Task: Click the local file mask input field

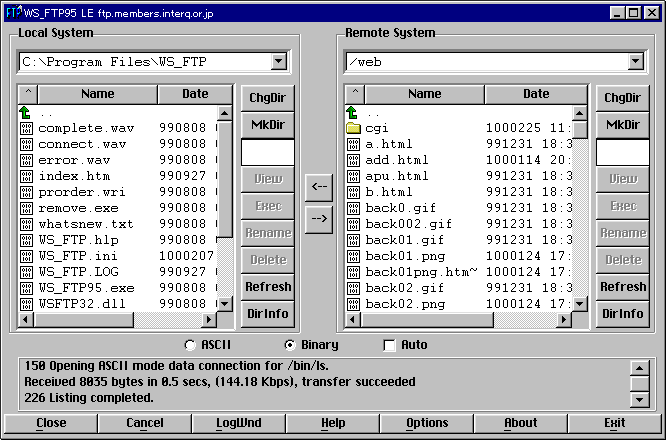Action: [x=268, y=152]
